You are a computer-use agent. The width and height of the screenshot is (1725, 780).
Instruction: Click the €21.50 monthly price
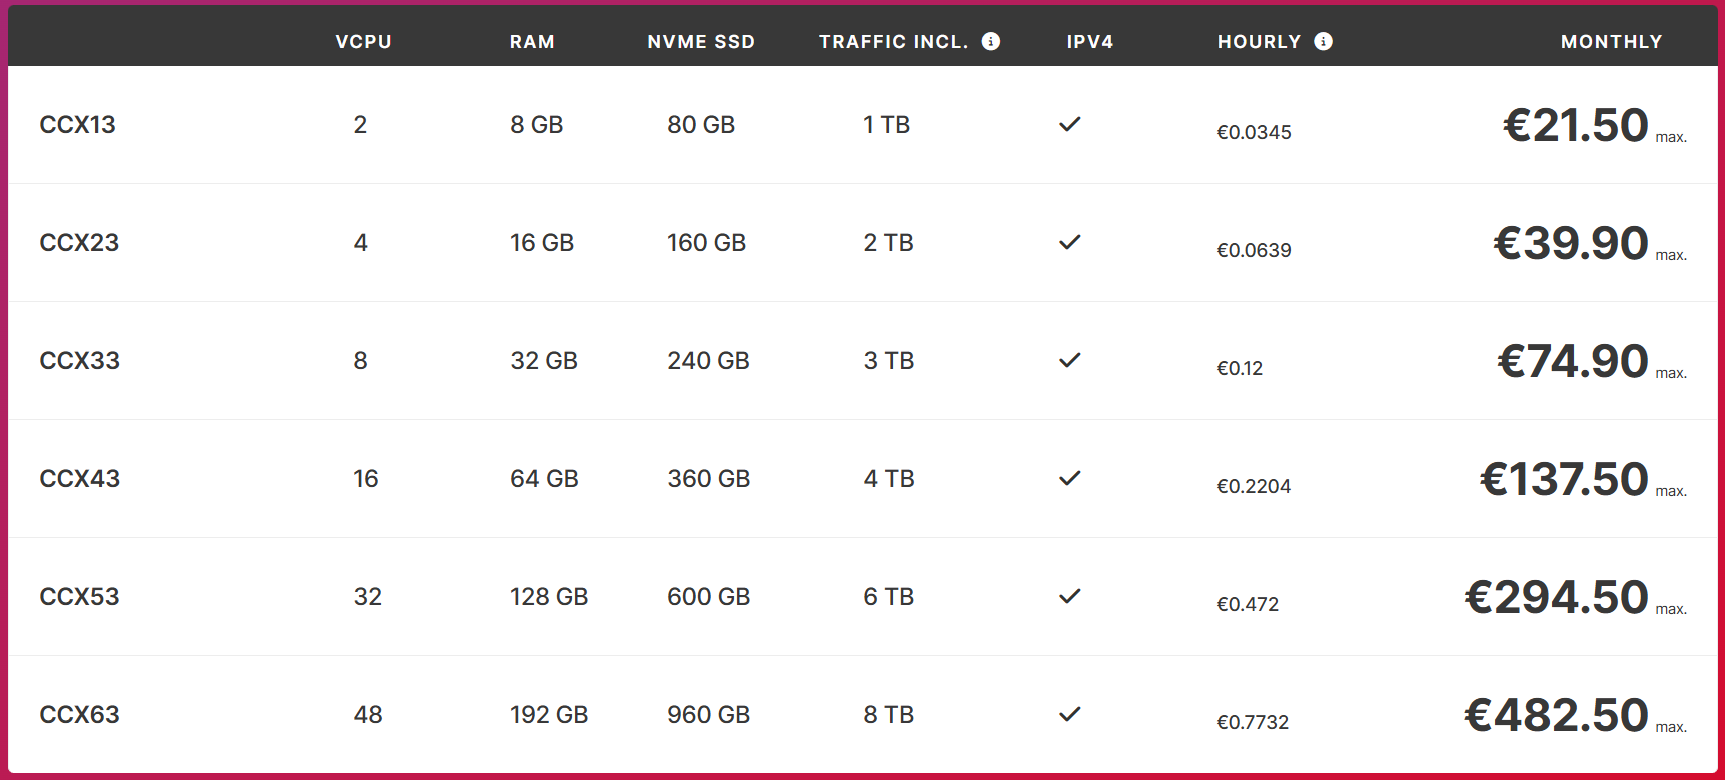(x=1576, y=125)
